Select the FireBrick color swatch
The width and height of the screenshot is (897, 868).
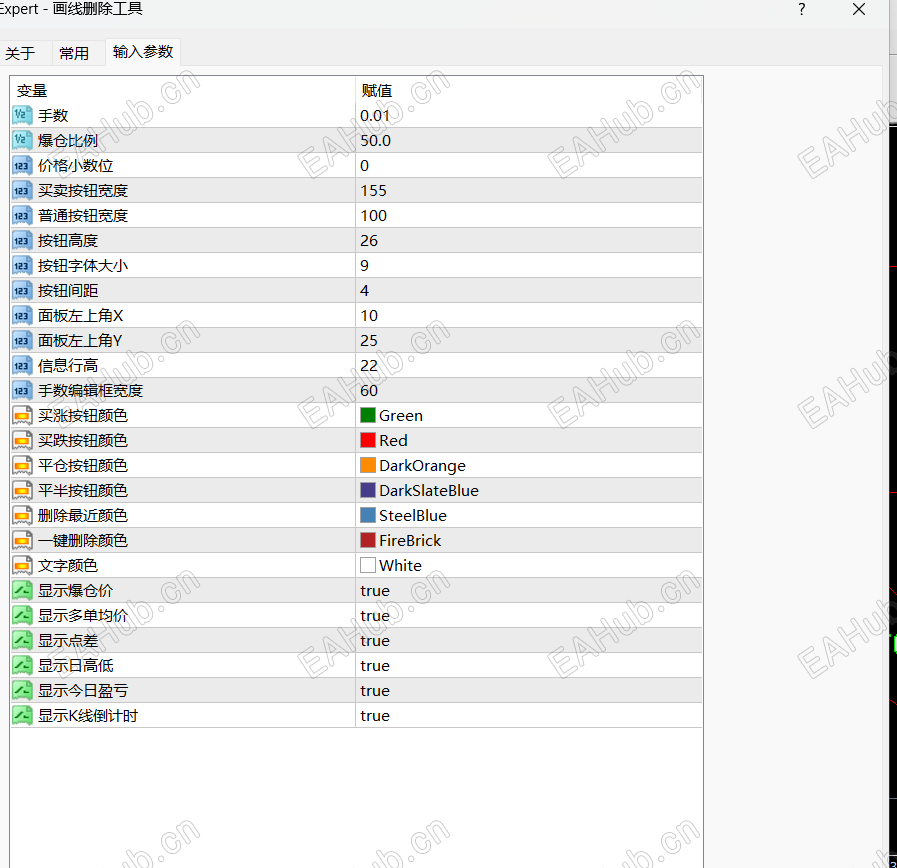(x=368, y=541)
